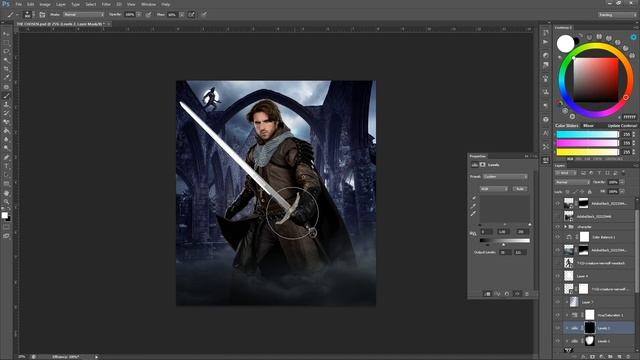
Task: Select the Quick Selection tool
Action: [x=6, y=60]
